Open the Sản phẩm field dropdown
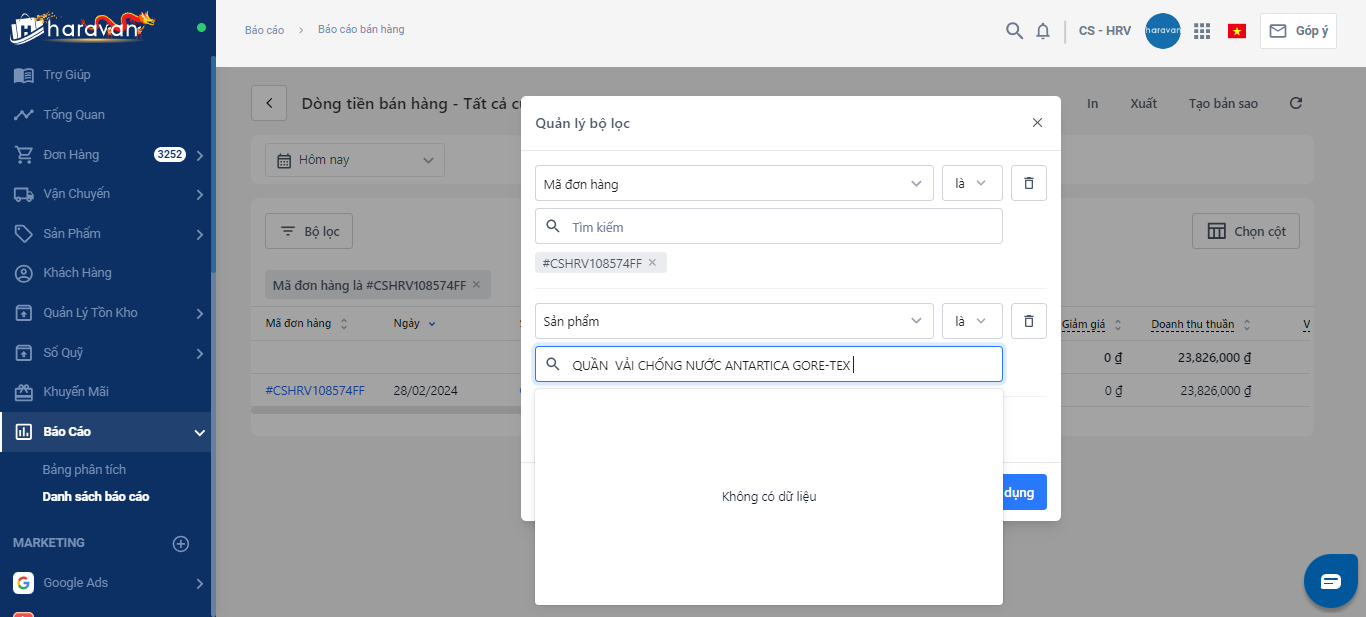1366x617 pixels. [734, 322]
